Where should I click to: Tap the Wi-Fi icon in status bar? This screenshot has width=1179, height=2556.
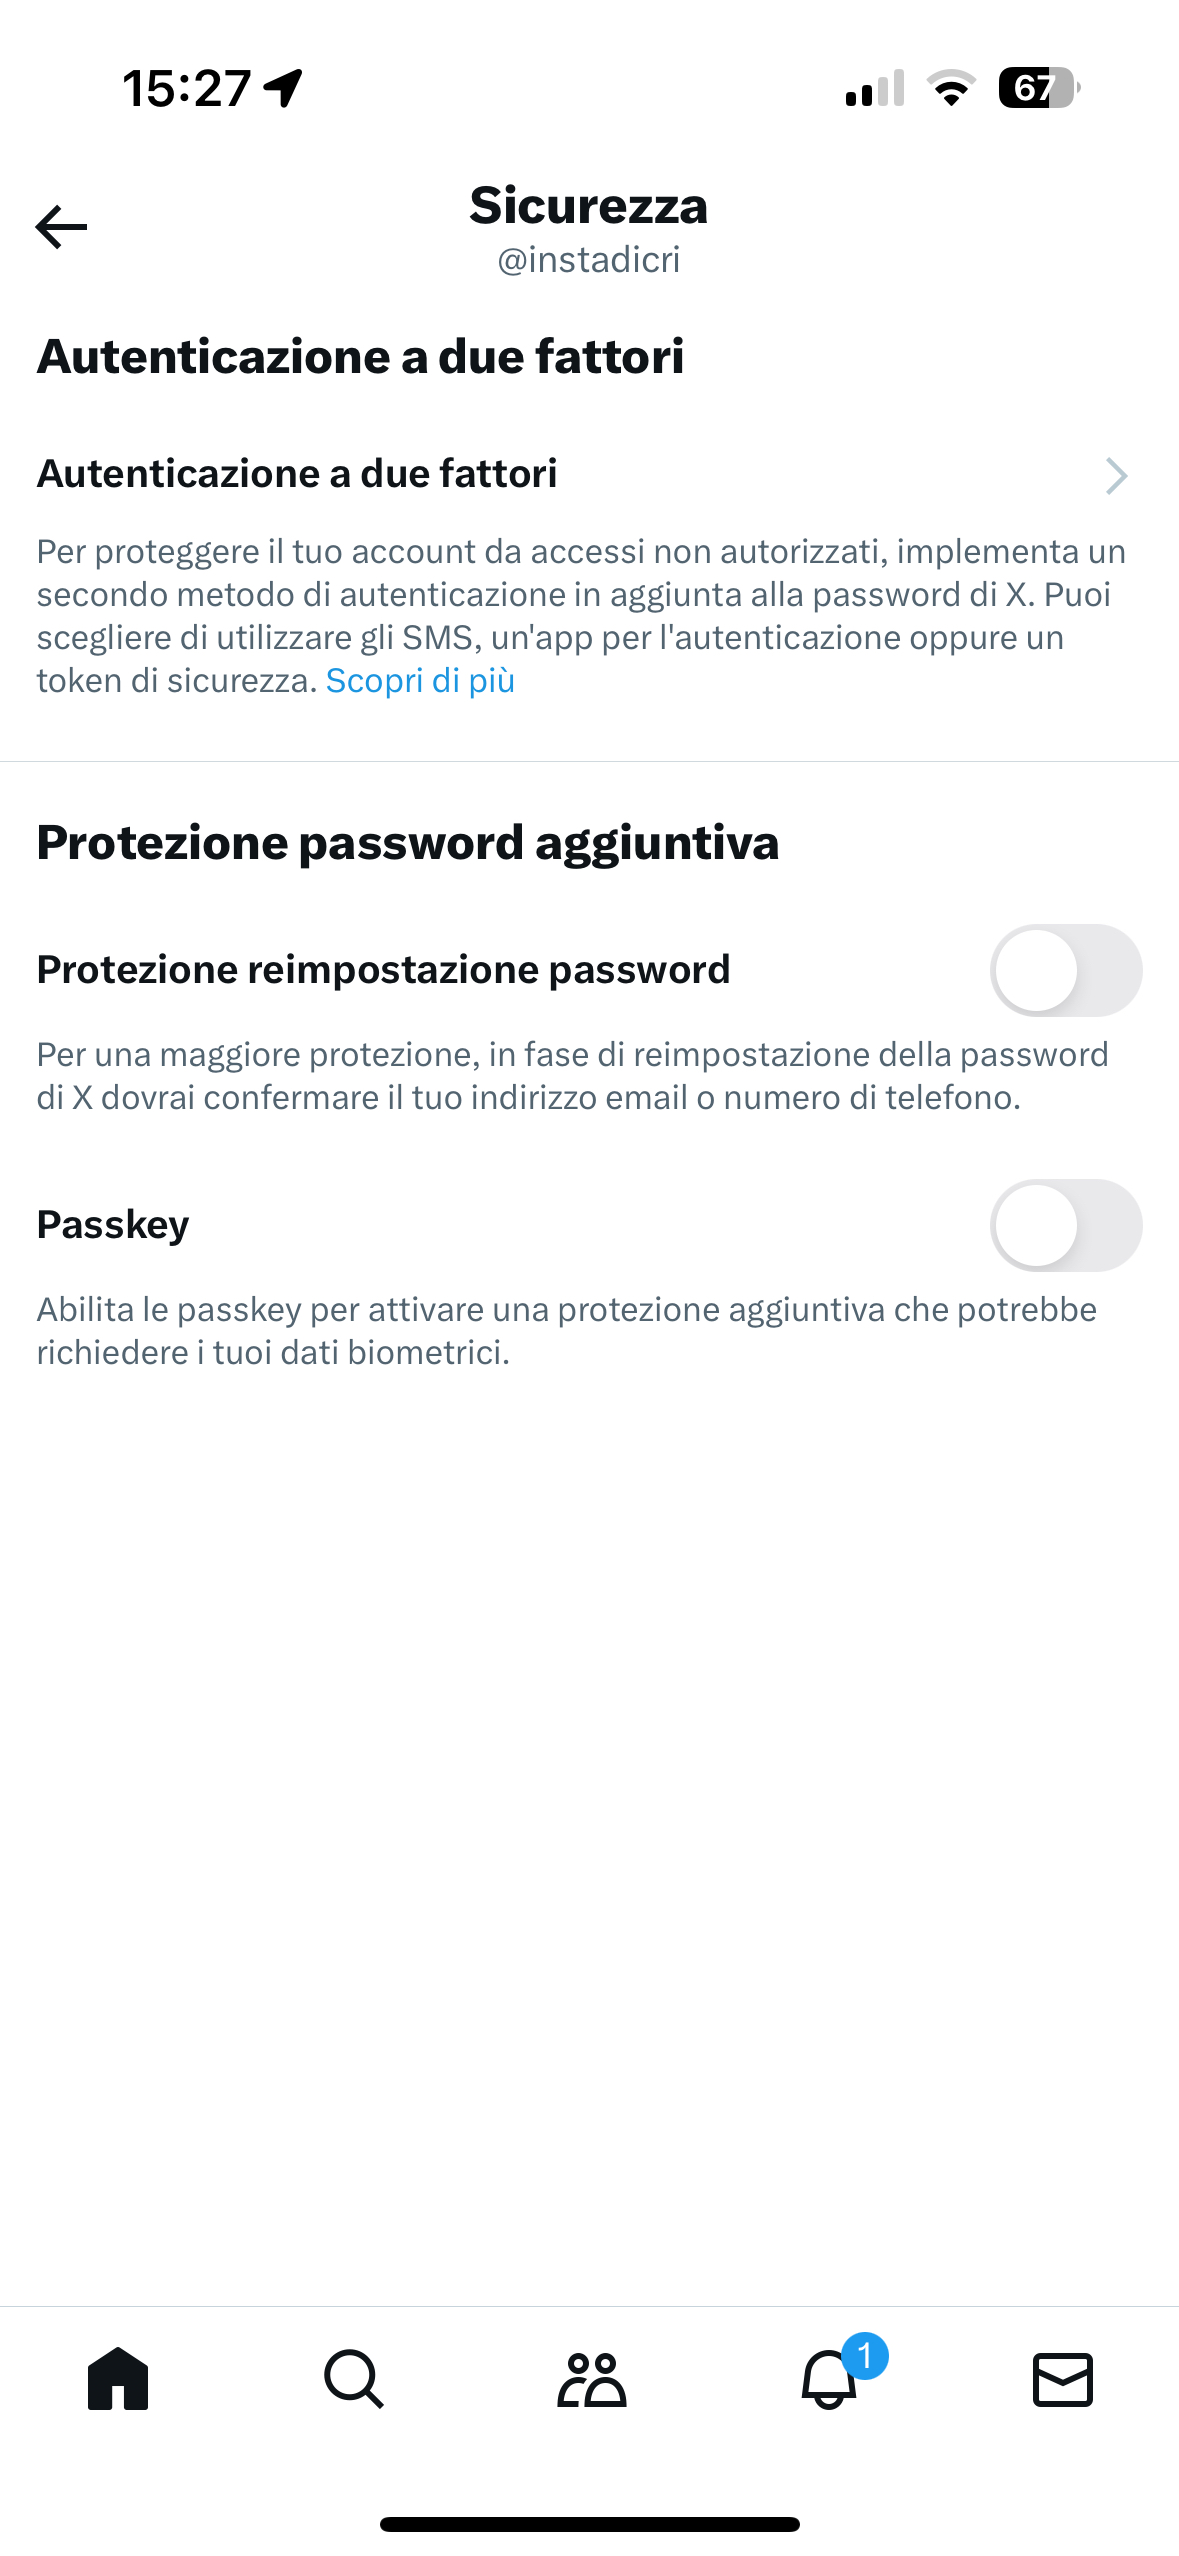pos(951,88)
